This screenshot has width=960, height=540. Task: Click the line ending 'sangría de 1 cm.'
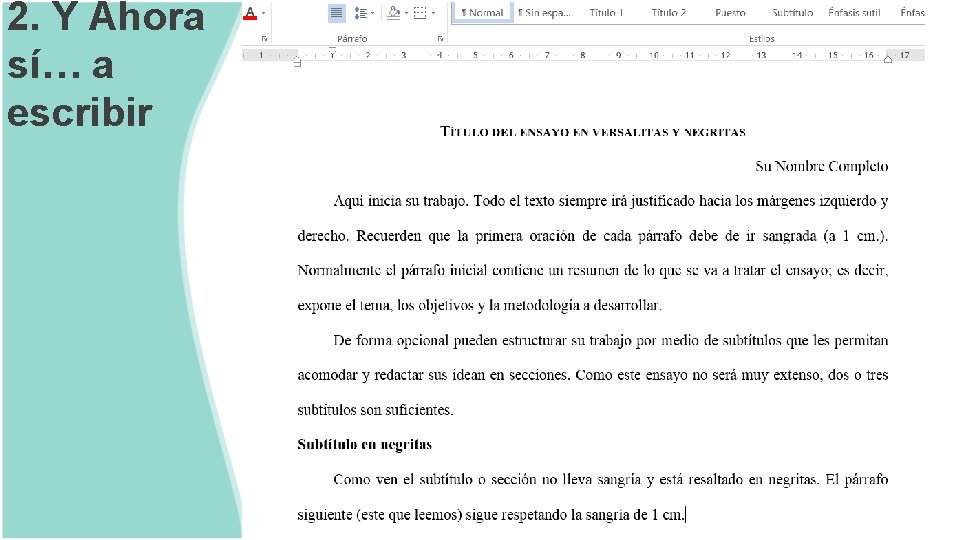(x=491, y=515)
